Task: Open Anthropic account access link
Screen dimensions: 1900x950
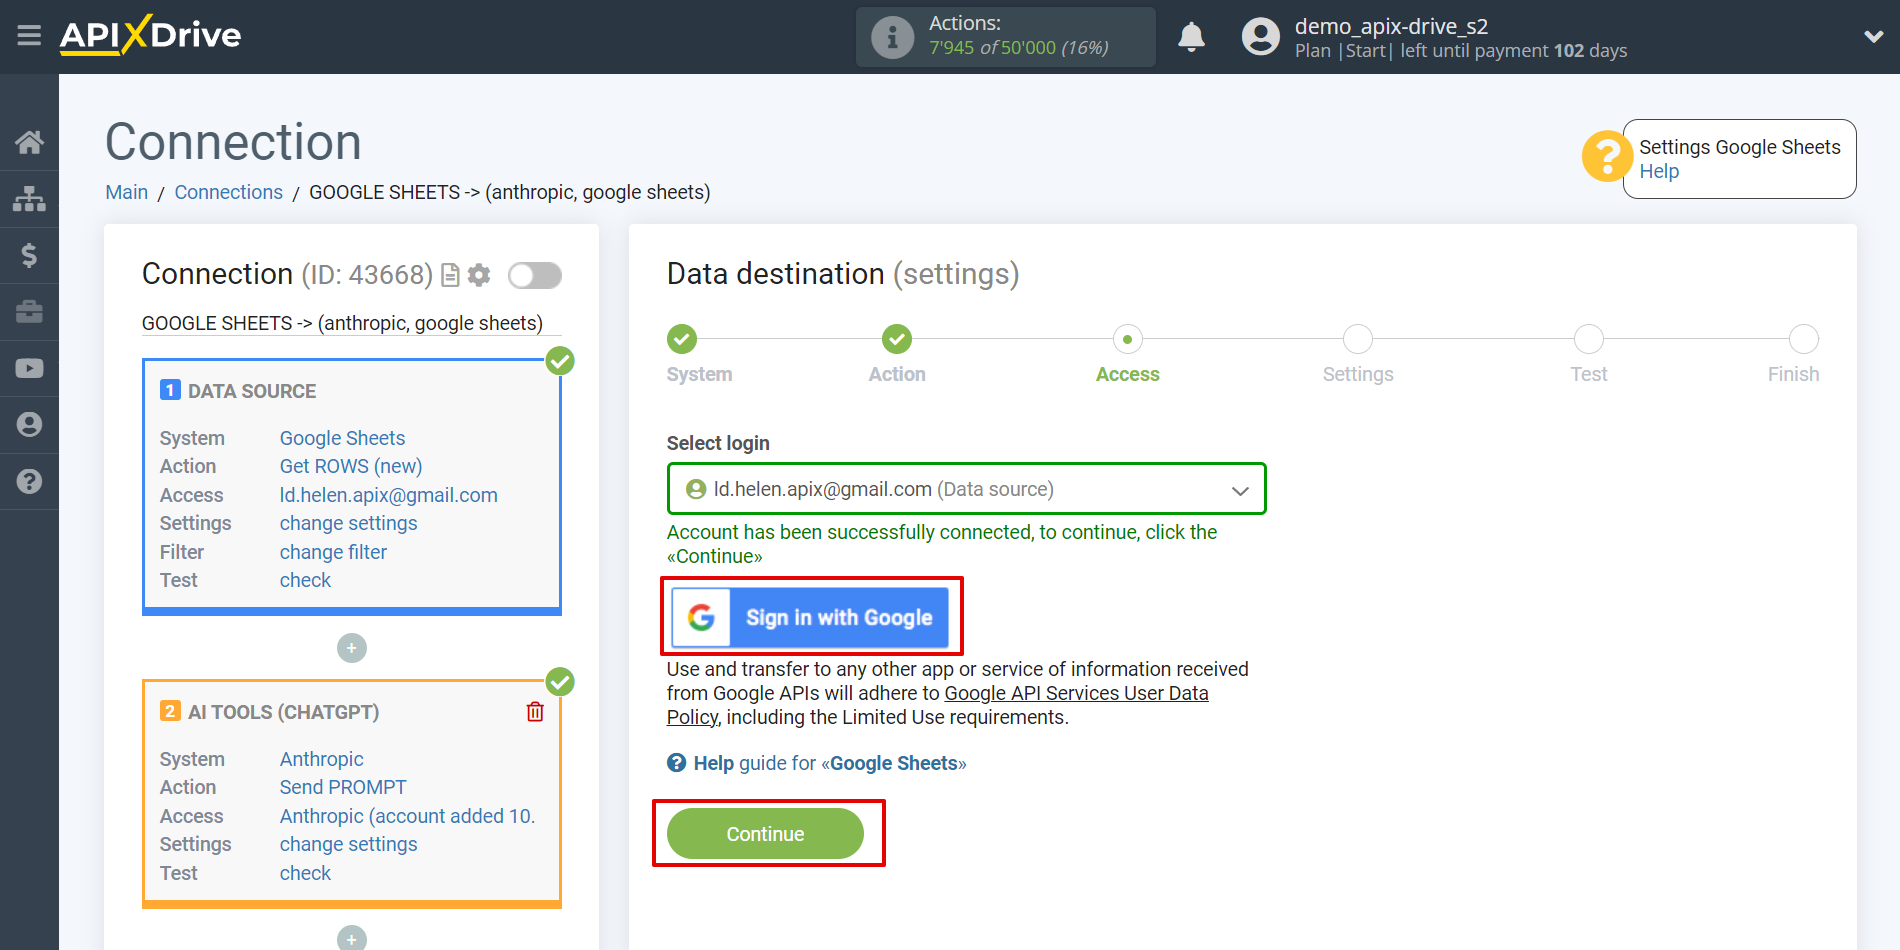Action: [407, 816]
